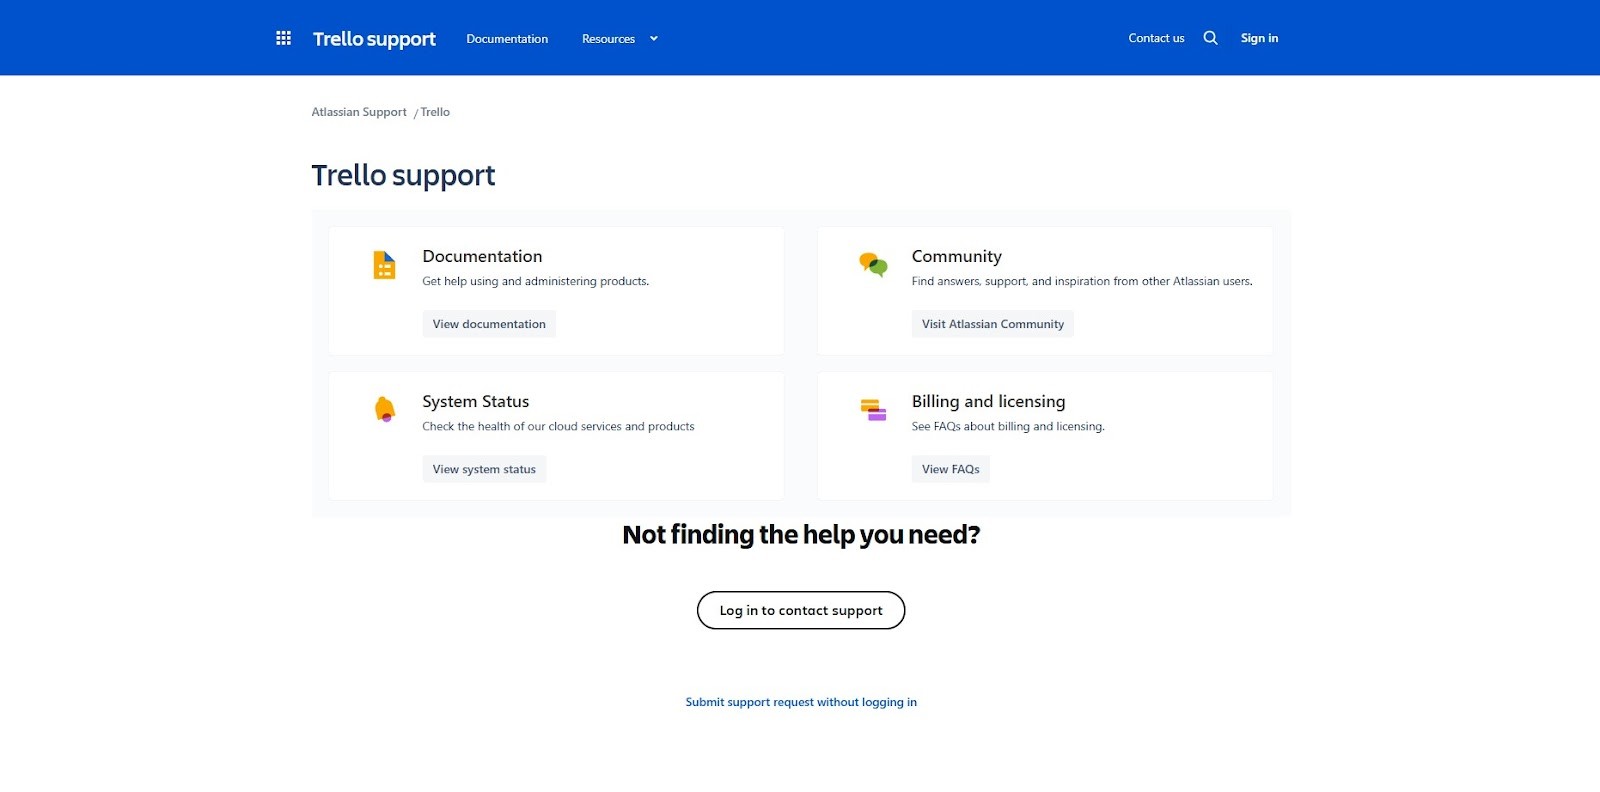The width and height of the screenshot is (1600, 792).
Task: Click the View system status button
Action: (484, 469)
